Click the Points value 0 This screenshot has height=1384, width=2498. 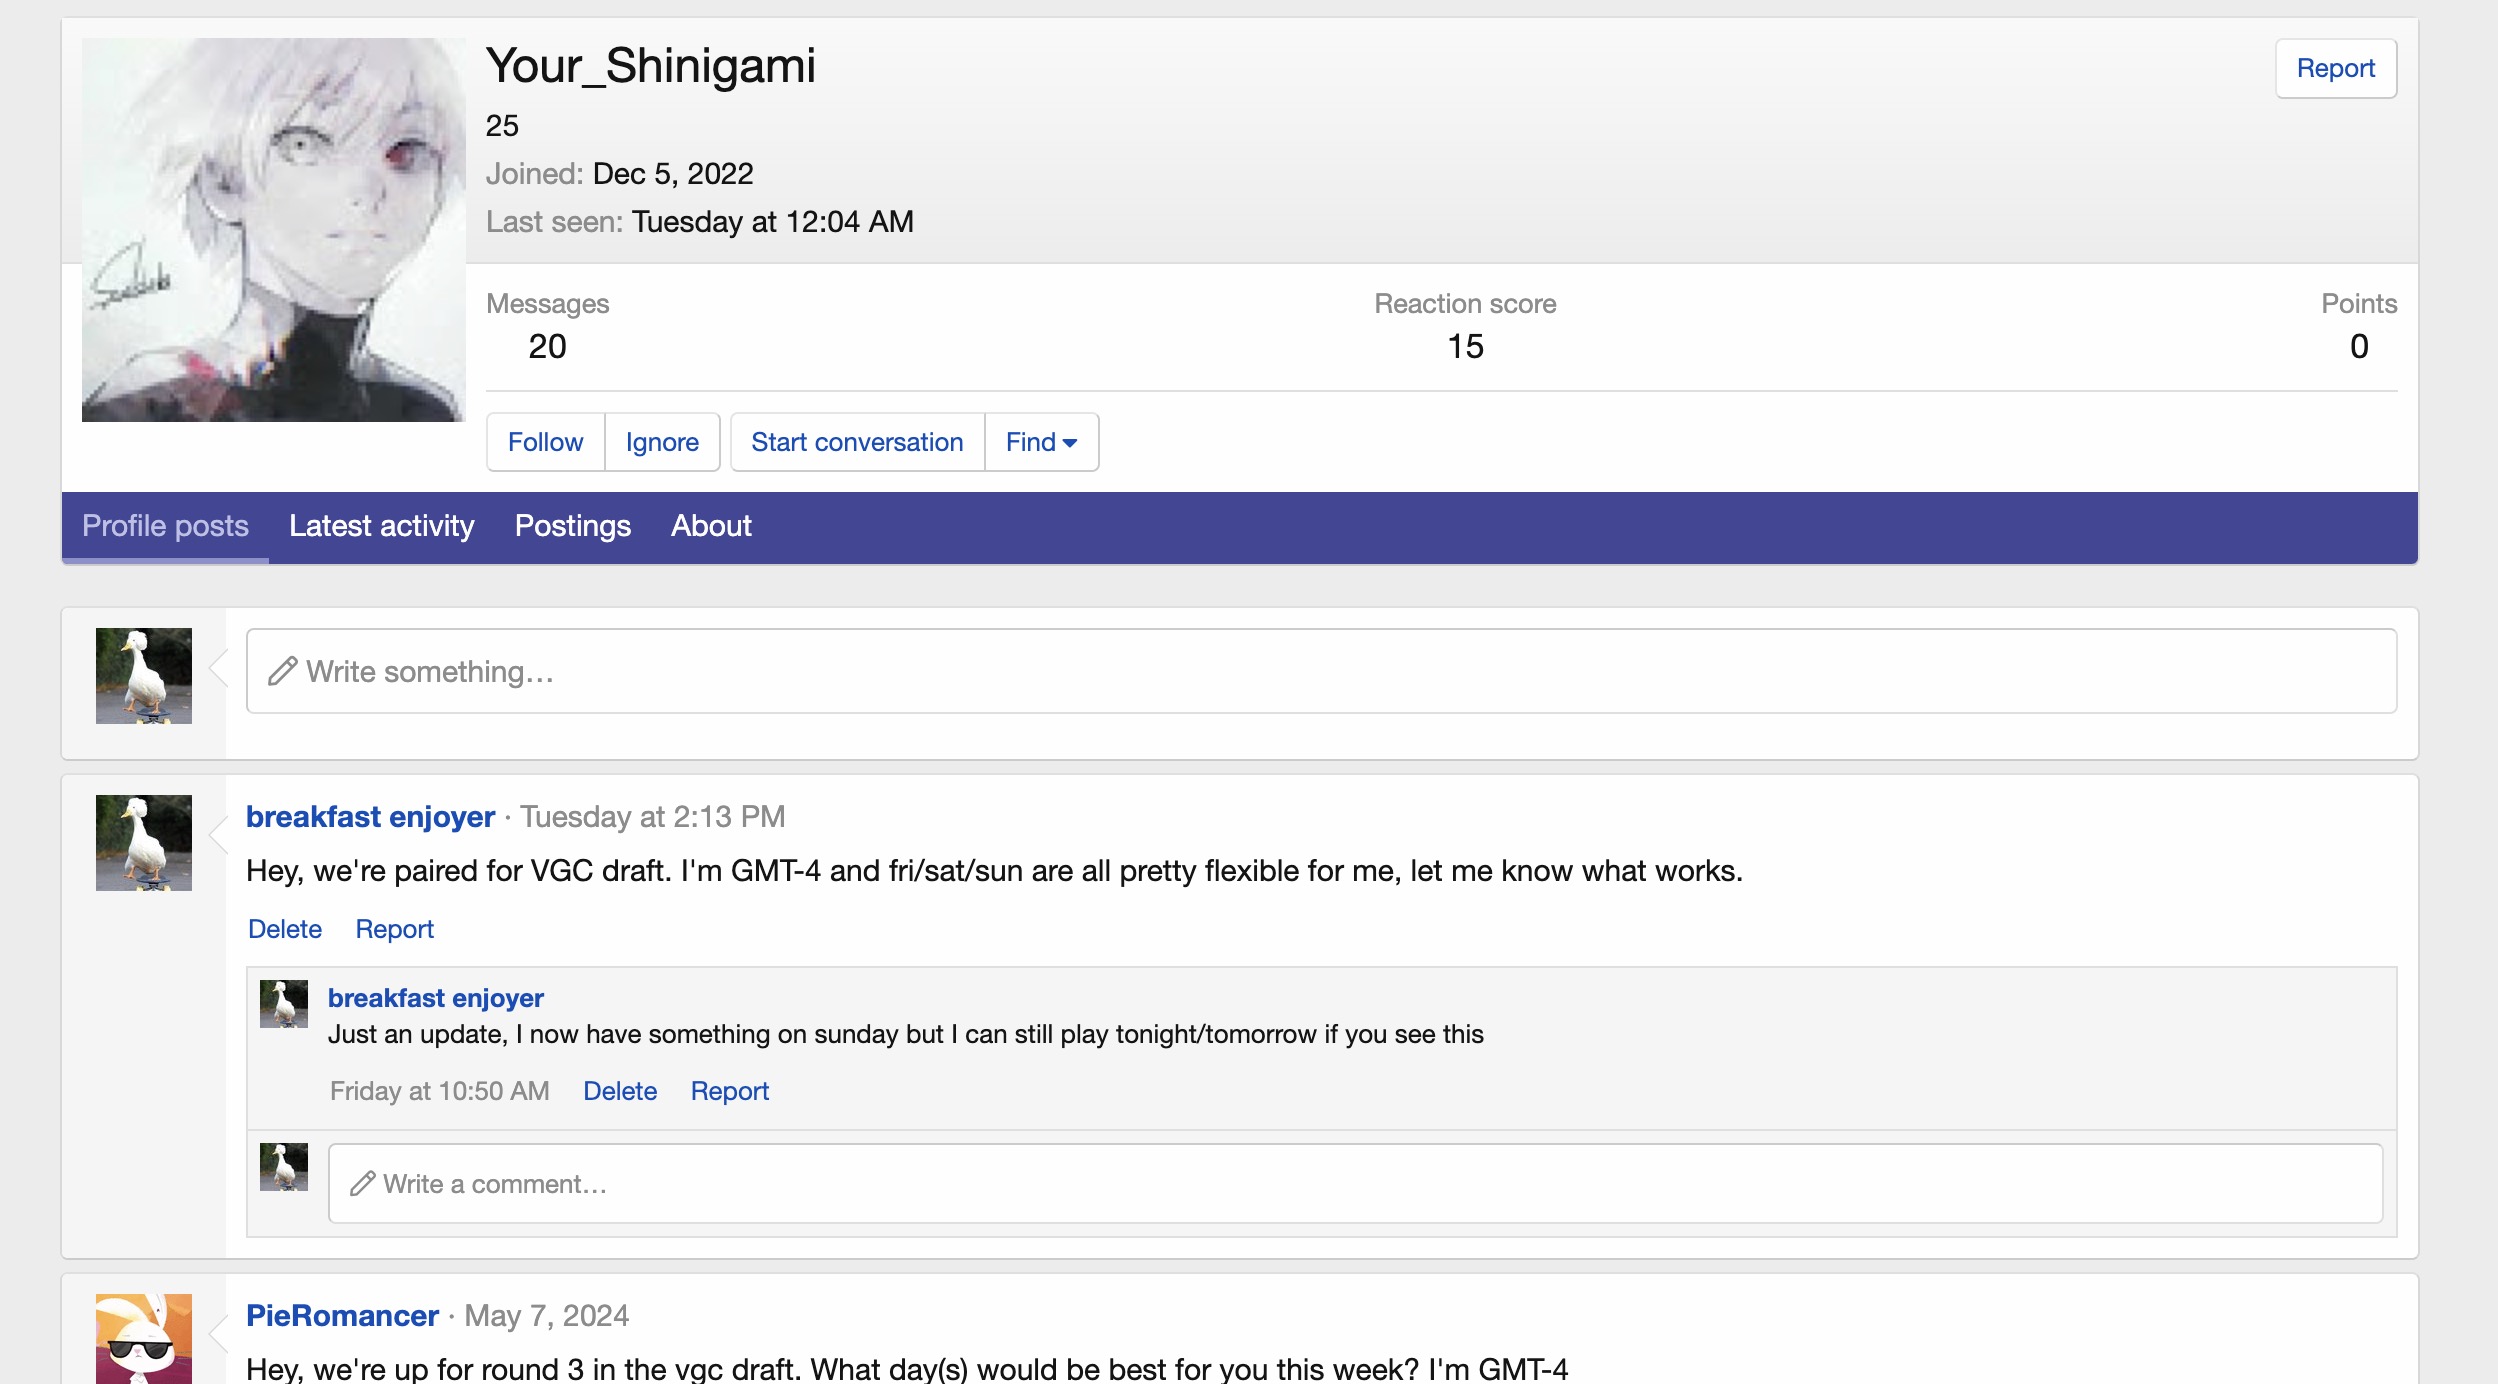point(2359,346)
